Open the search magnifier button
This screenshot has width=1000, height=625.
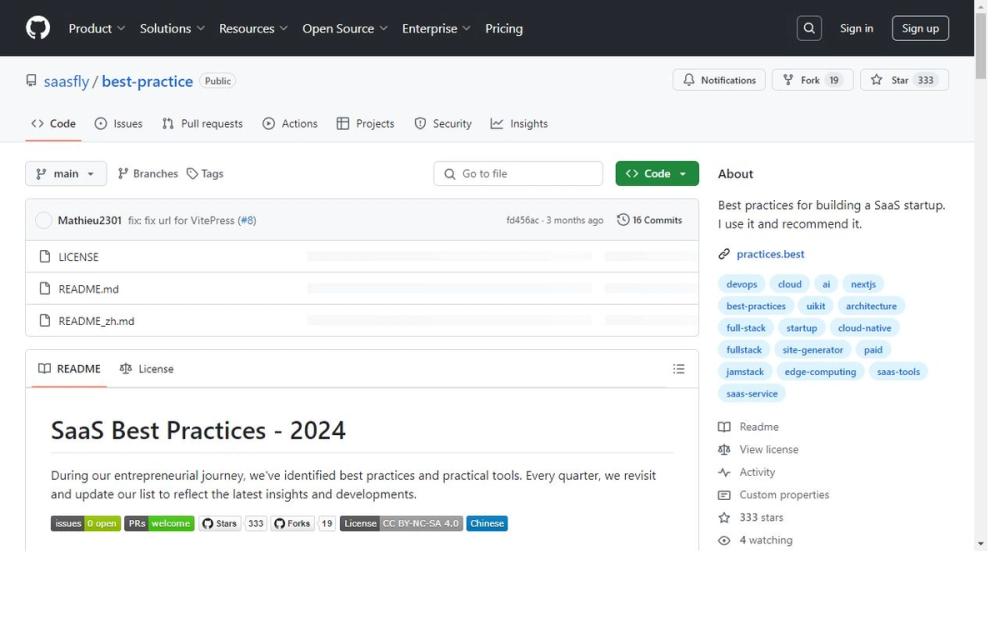point(809,28)
